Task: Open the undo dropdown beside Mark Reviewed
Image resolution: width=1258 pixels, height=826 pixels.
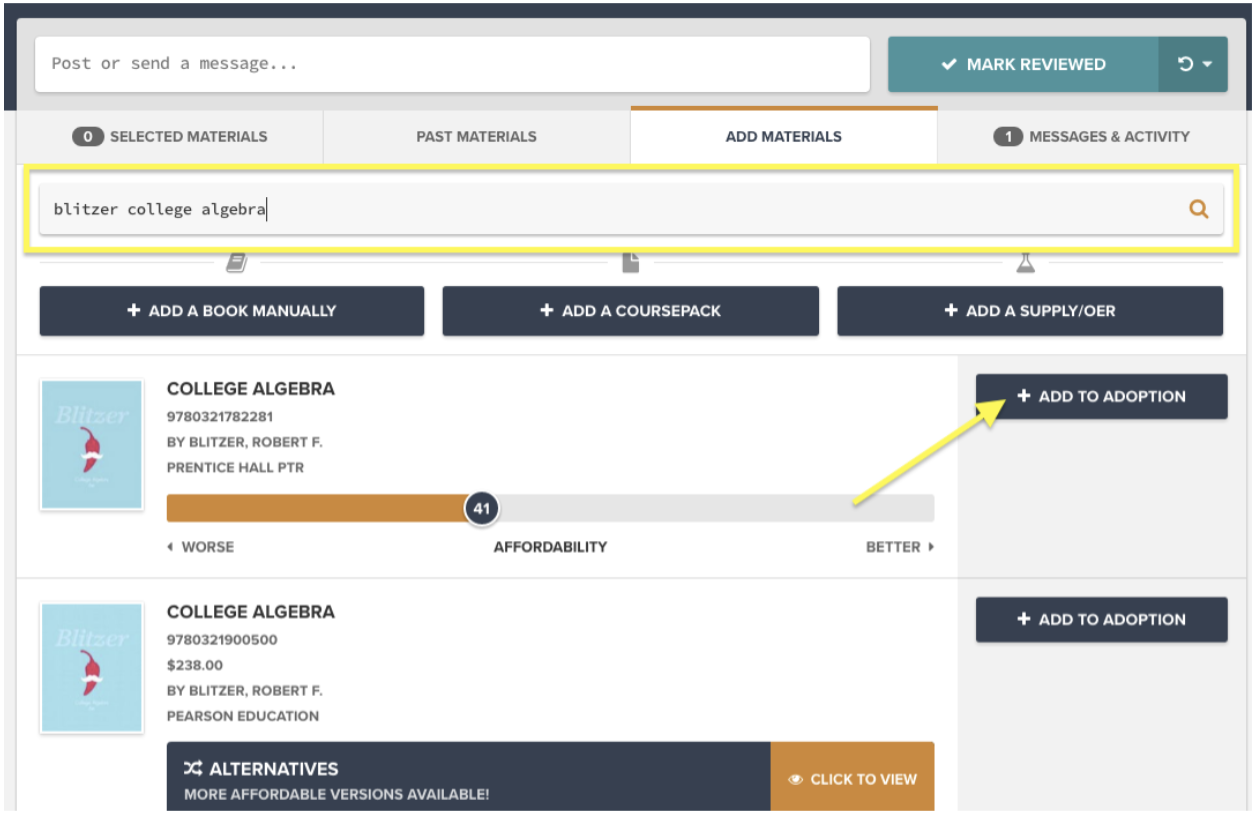Action: pyautogui.click(x=1193, y=64)
